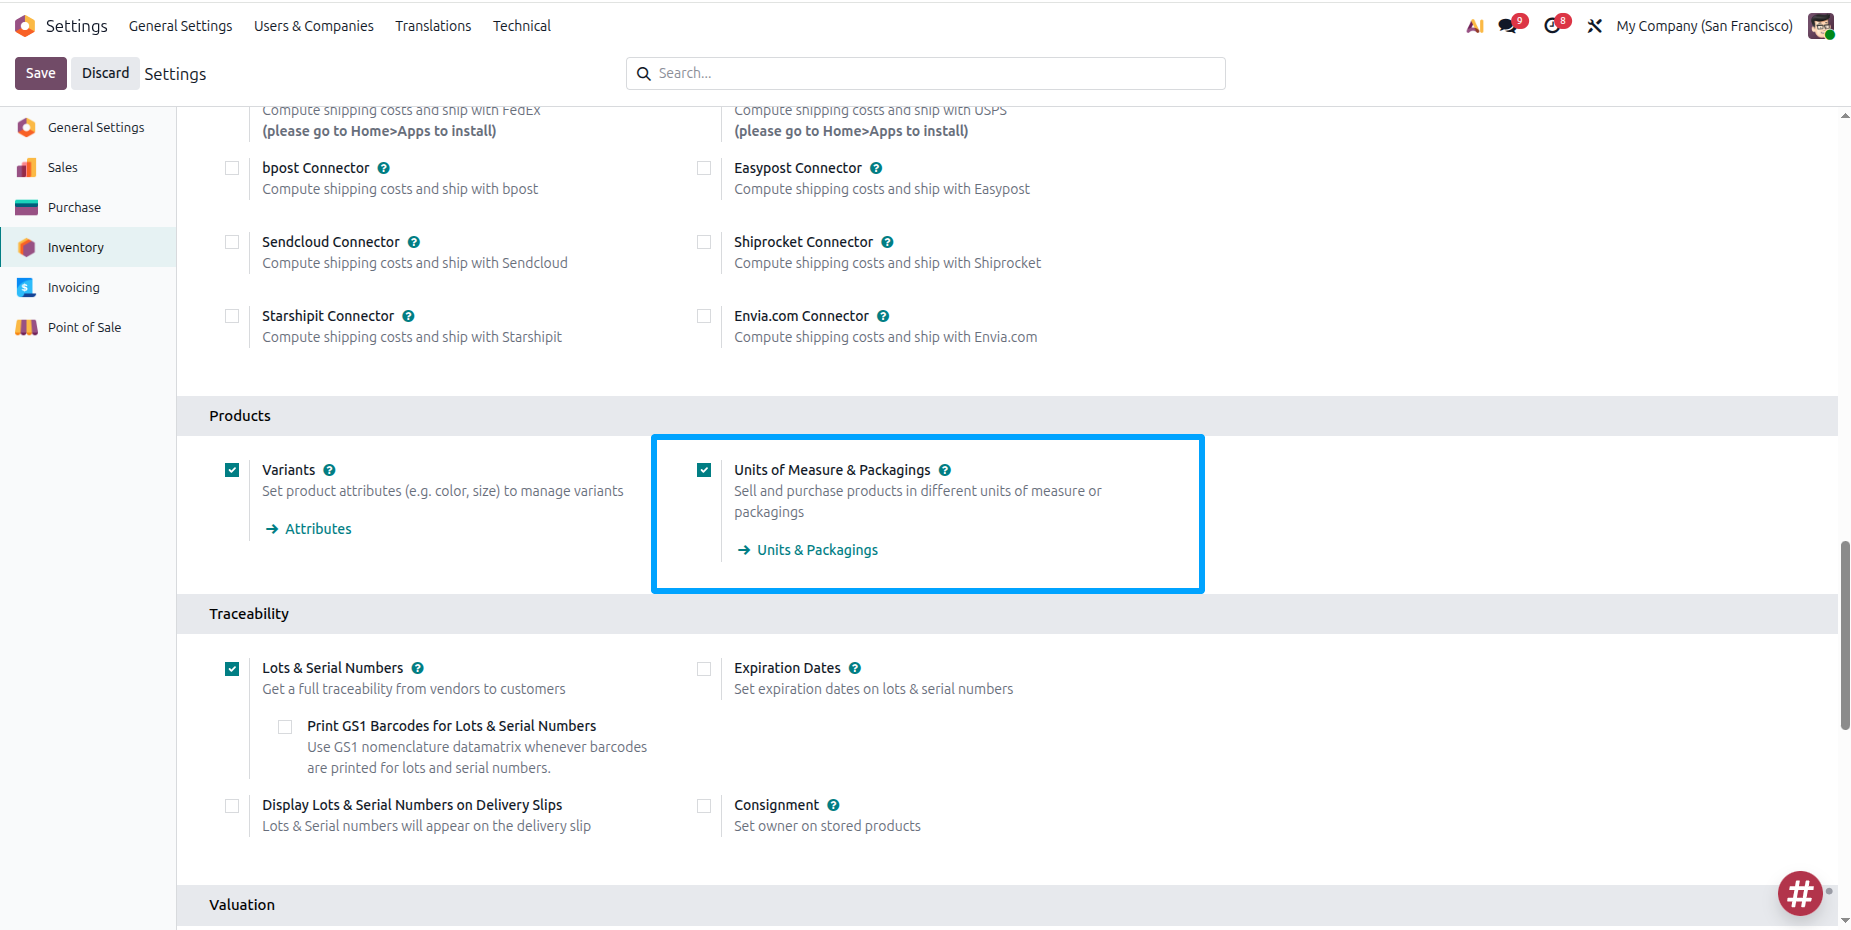Screen dimensions: 1851x930
Task: Click the debug tools icon
Action: coord(1595,26)
